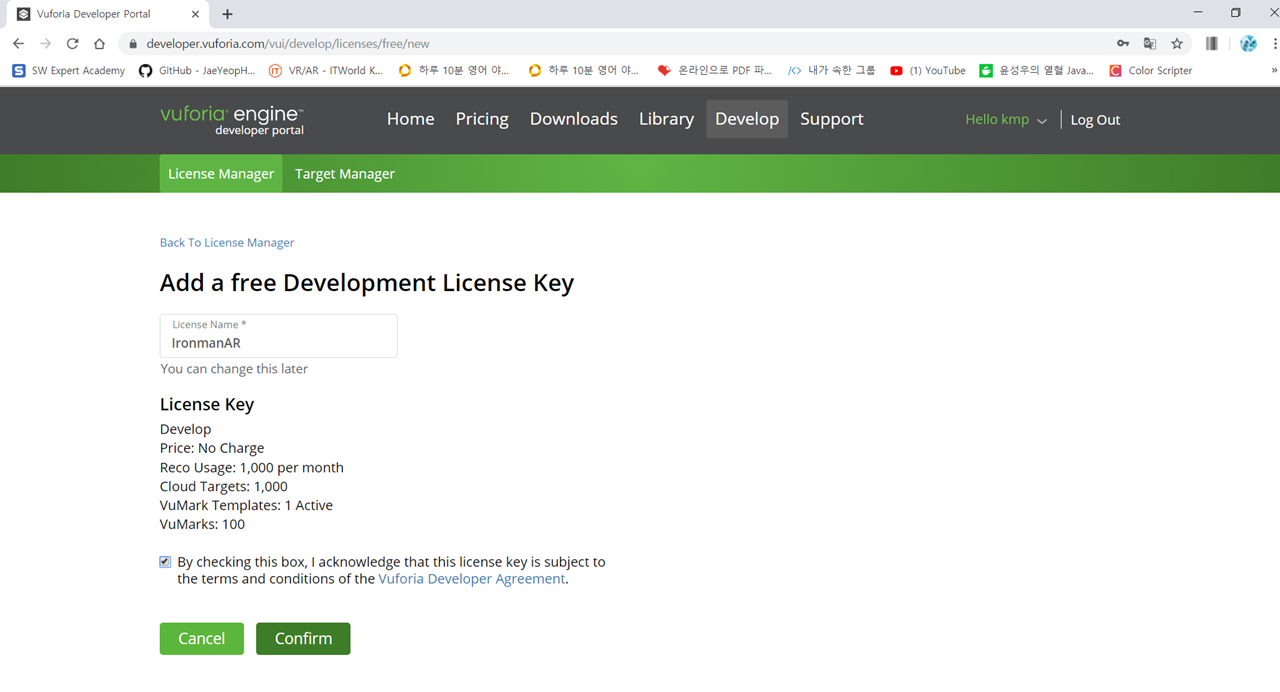Click the striped extension icon in toolbar
The height and width of the screenshot is (692, 1280).
(x=1212, y=44)
